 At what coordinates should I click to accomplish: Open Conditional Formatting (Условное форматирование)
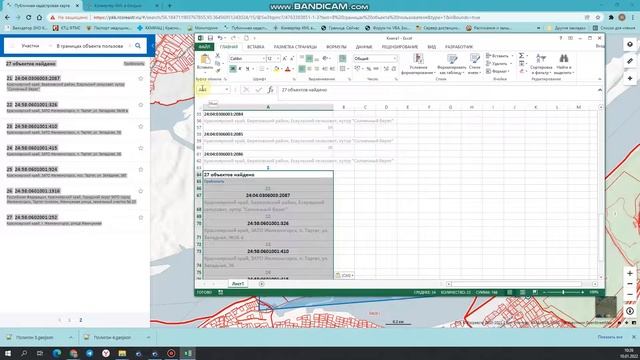(x=418, y=64)
